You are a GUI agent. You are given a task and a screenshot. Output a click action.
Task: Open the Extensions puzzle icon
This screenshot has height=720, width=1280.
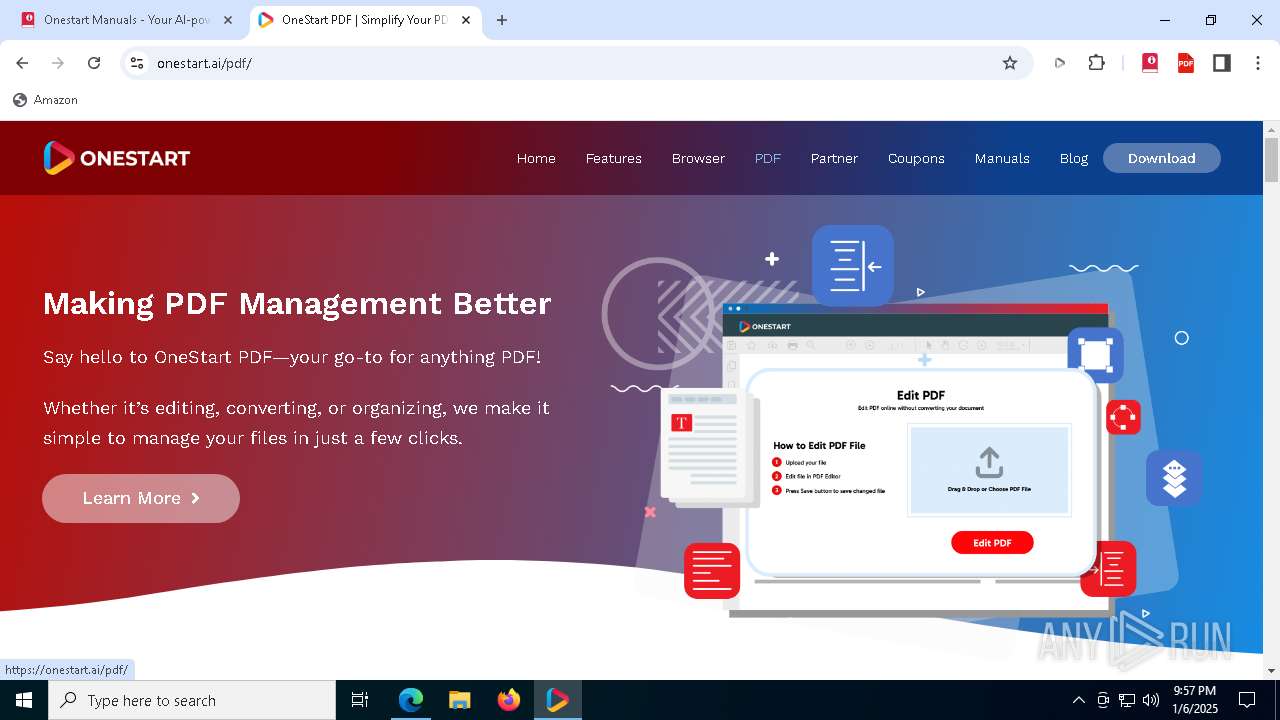(x=1097, y=63)
